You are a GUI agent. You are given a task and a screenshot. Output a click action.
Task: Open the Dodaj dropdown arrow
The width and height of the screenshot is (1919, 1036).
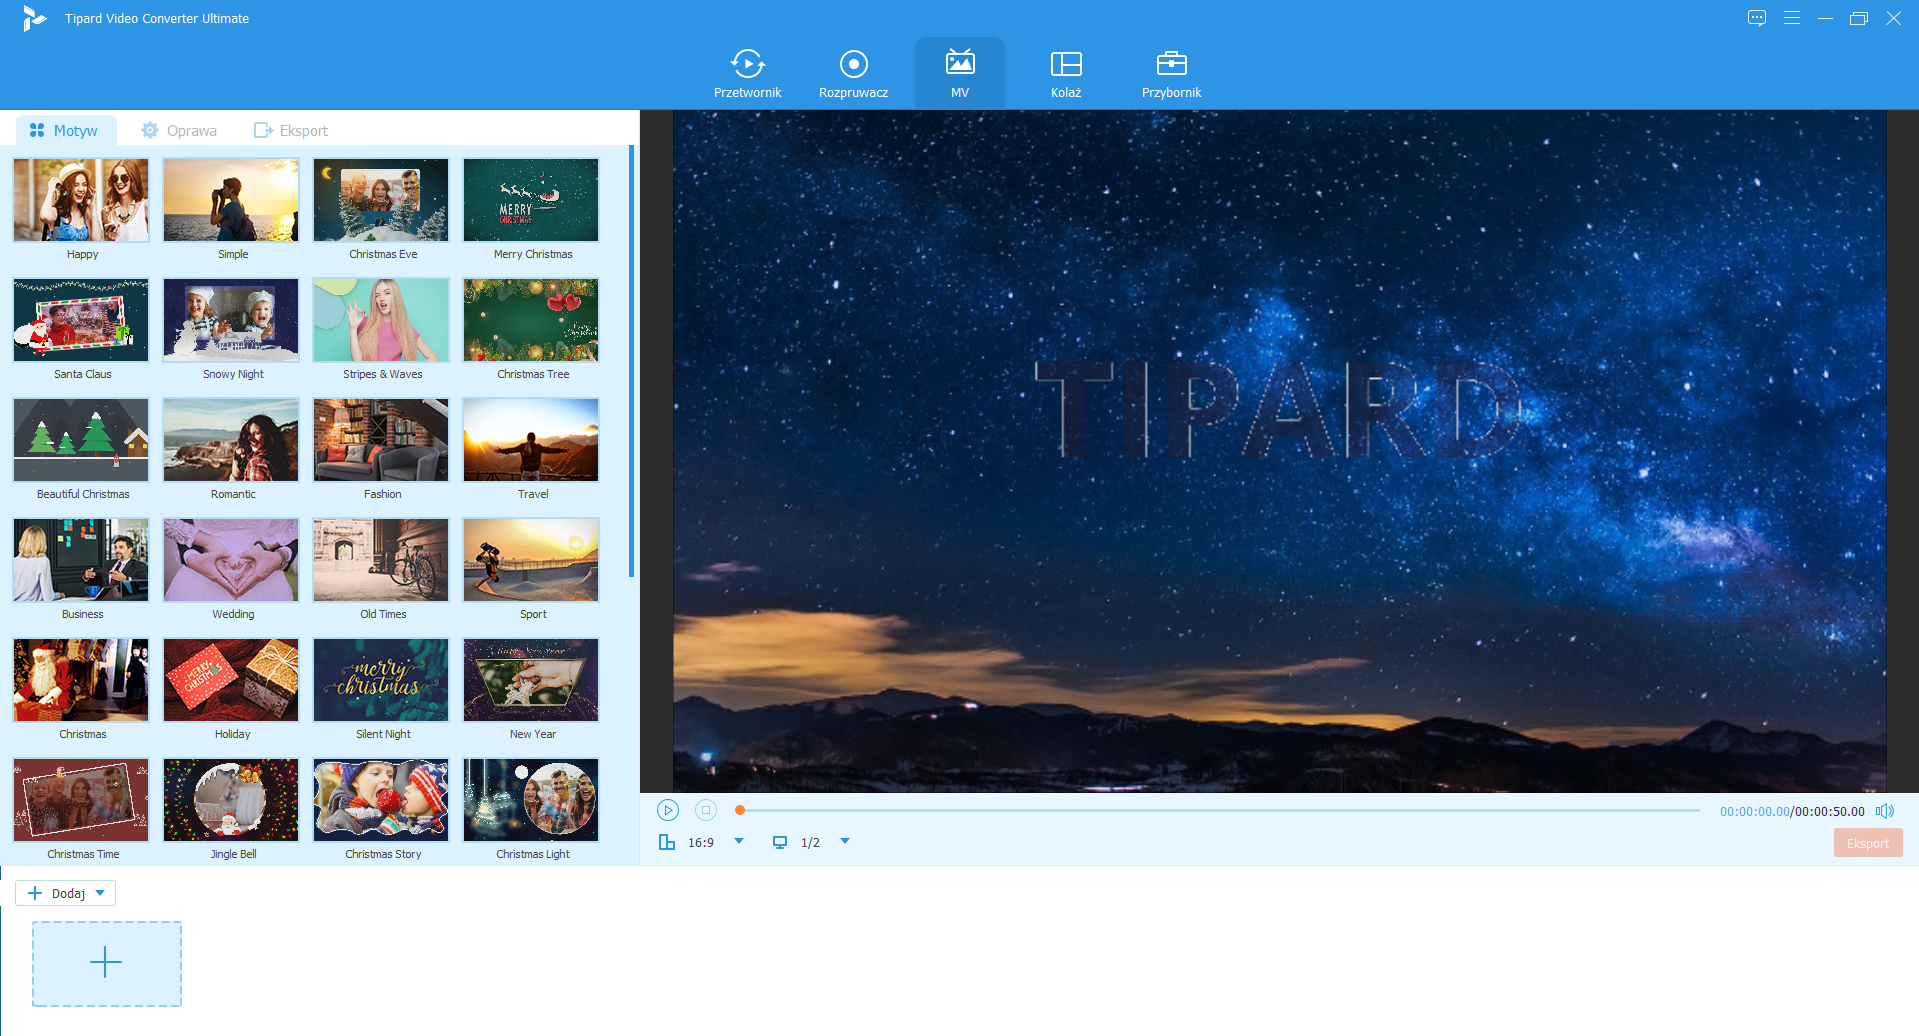coord(100,893)
